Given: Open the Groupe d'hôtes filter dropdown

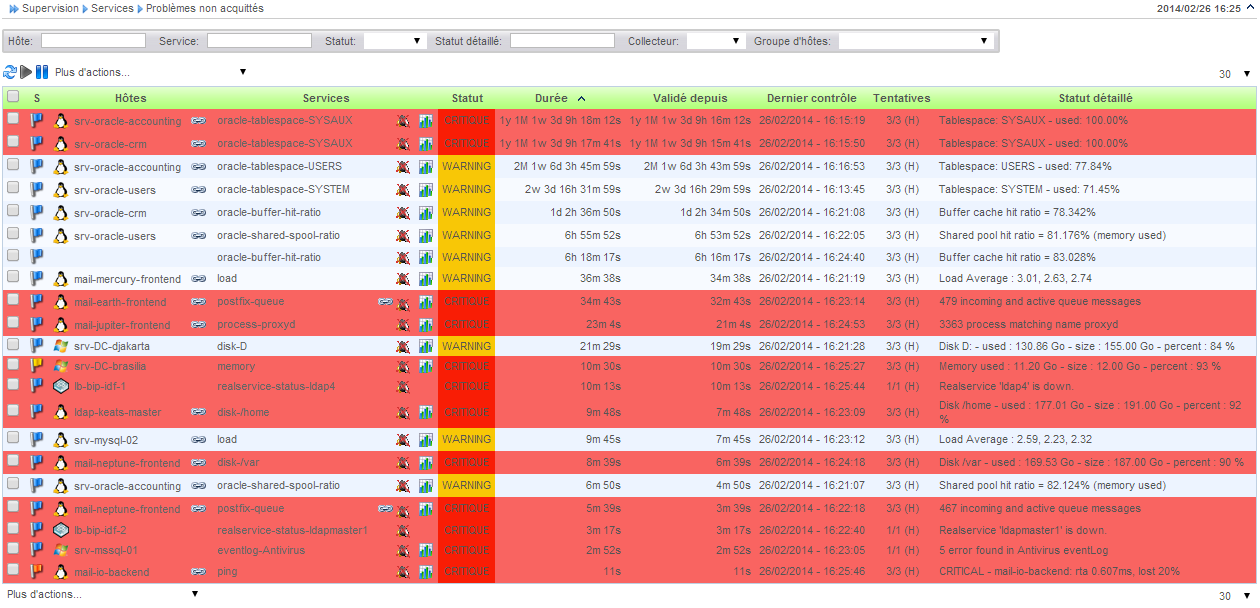Looking at the screenshot, I should tap(915, 41).
